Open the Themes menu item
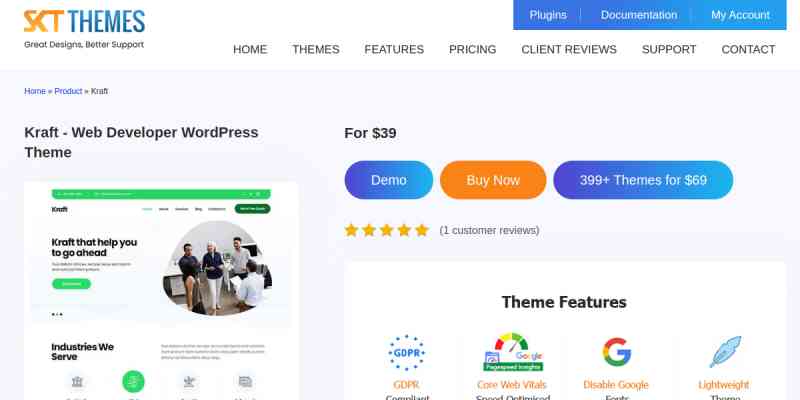Image resolution: width=800 pixels, height=400 pixels. pyautogui.click(x=316, y=49)
